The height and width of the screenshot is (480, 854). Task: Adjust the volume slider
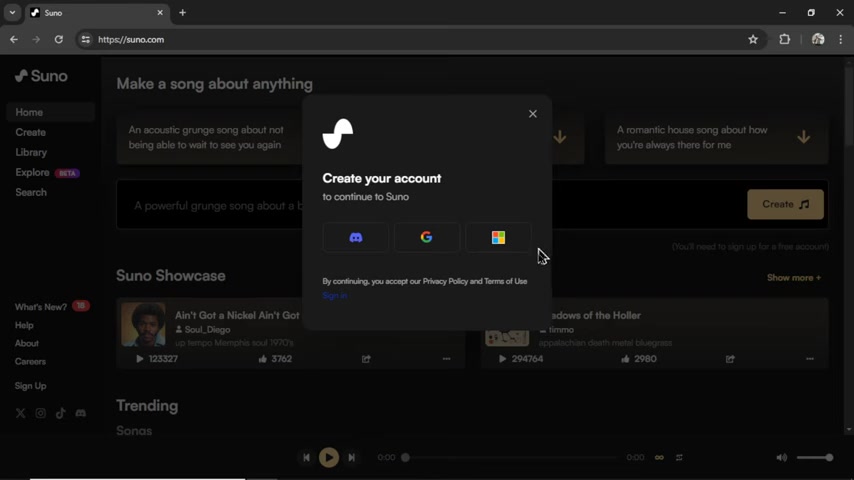815,458
